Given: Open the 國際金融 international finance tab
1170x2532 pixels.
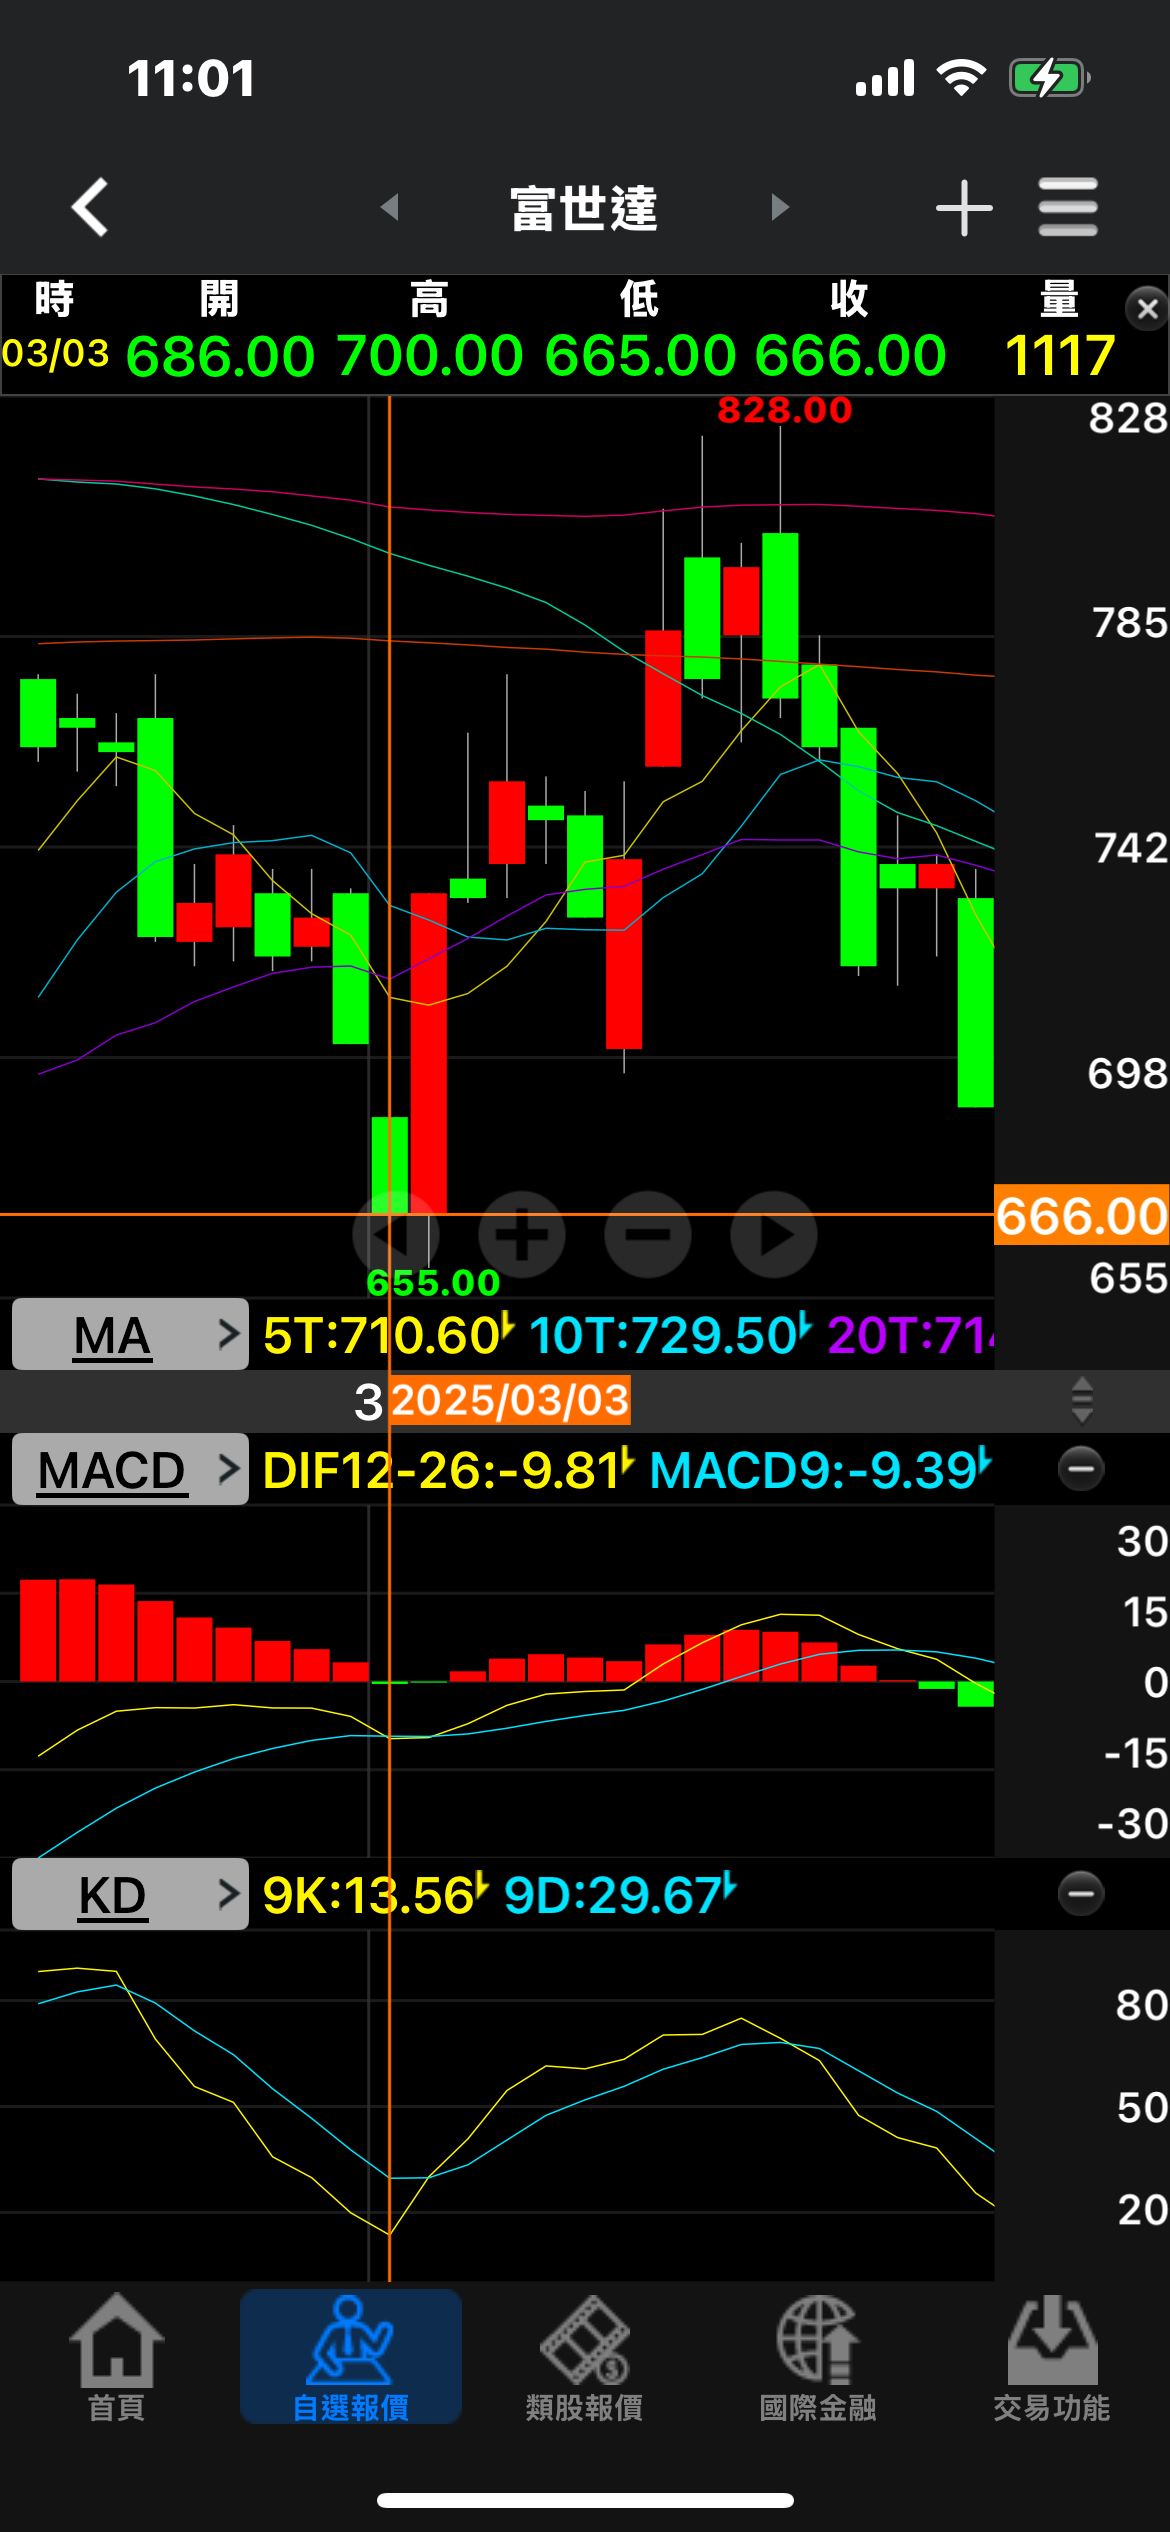Looking at the screenshot, I should click(x=818, y=2358).
